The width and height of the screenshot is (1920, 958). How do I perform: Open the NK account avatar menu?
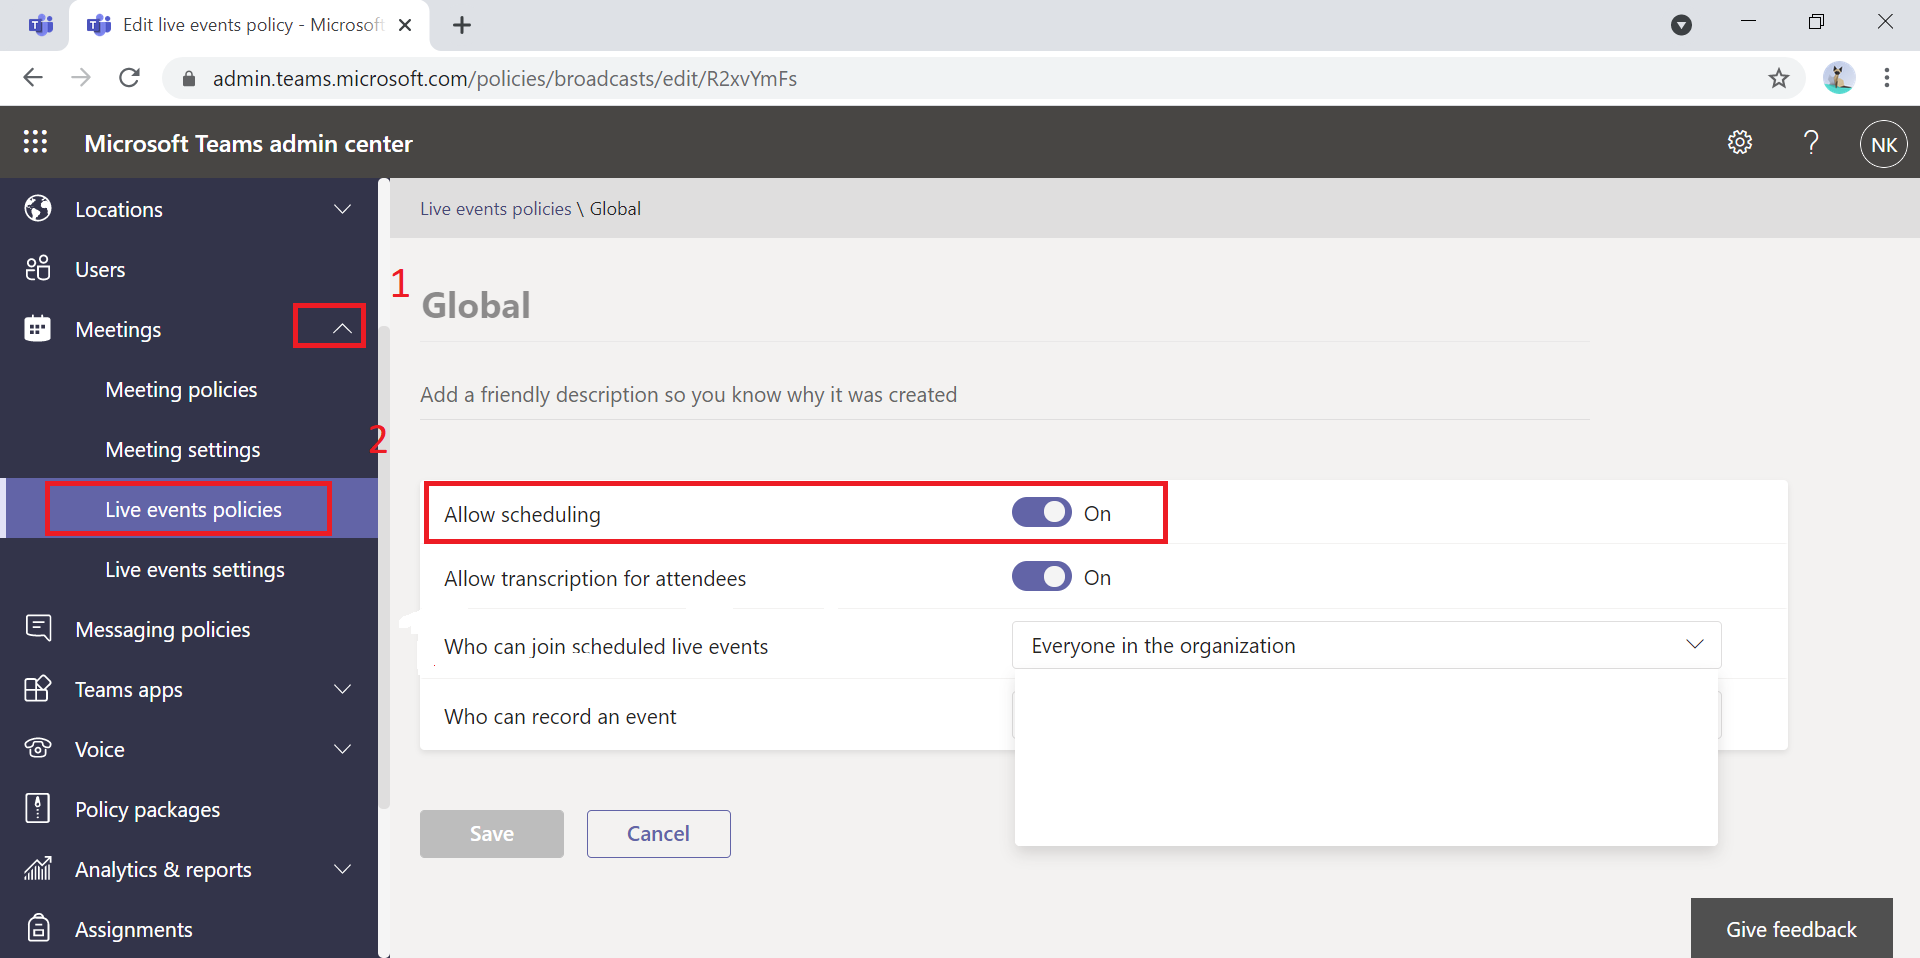point(1884,144)
